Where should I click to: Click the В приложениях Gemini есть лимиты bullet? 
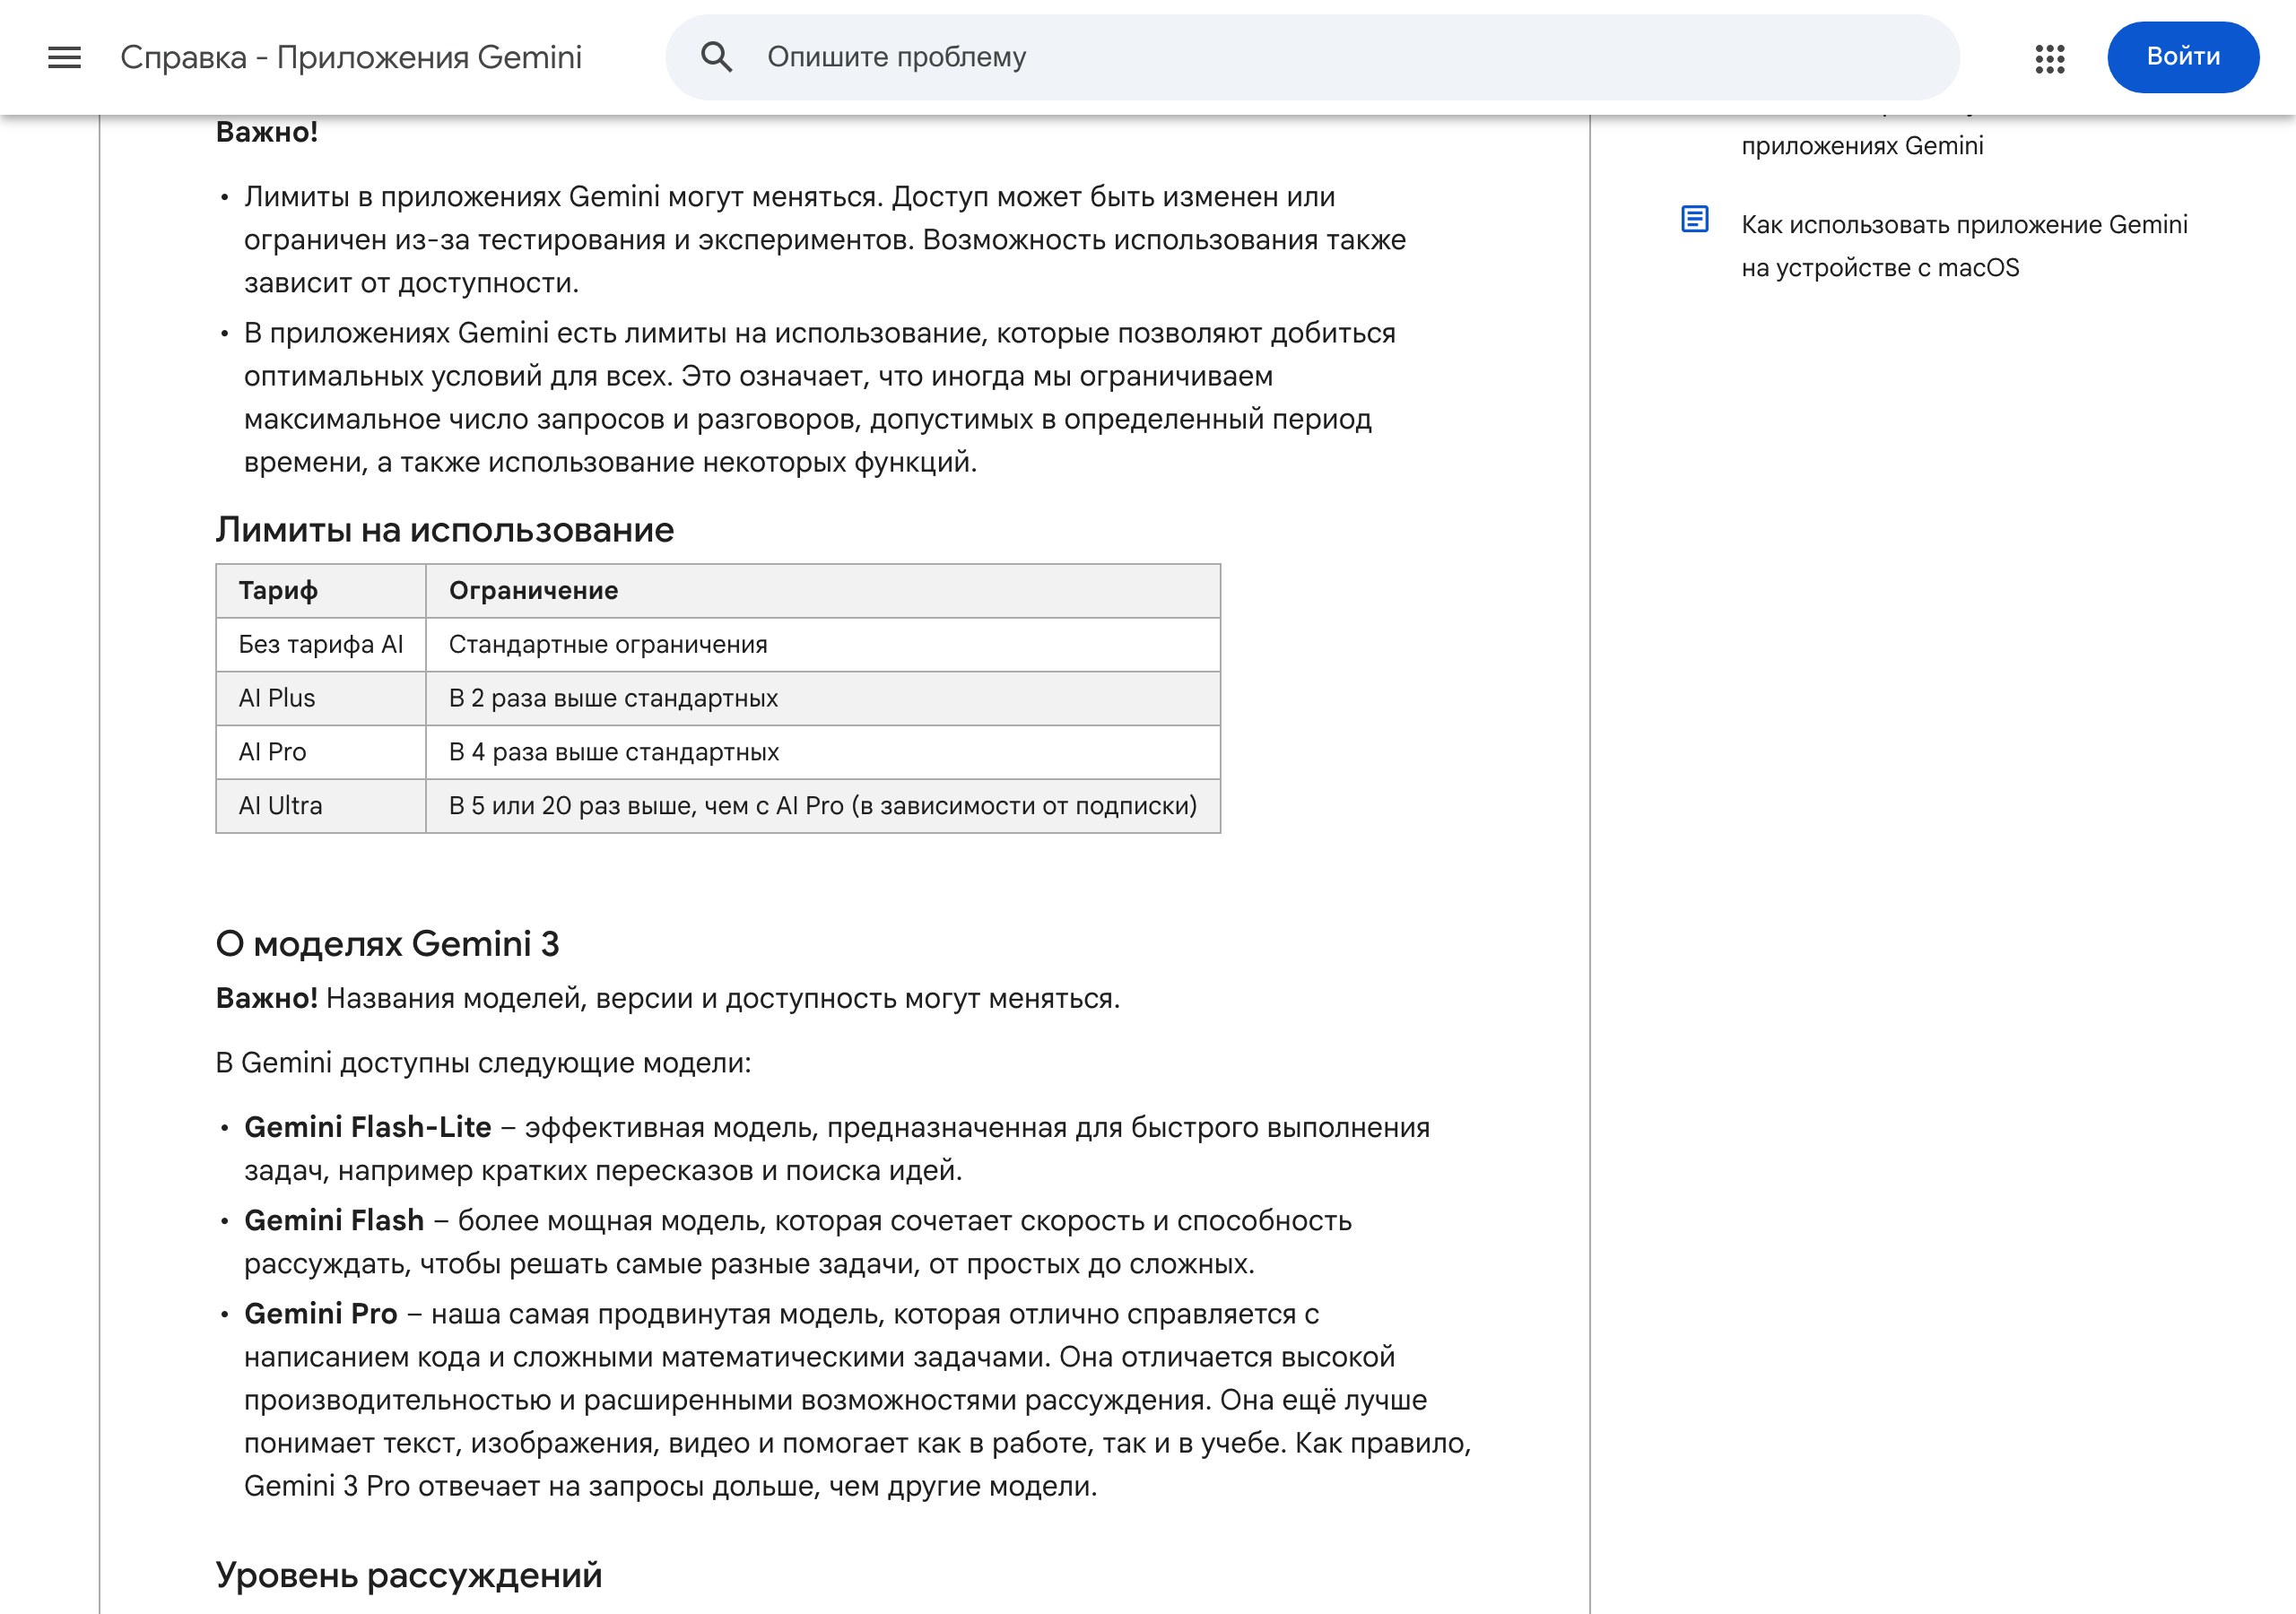(x=820, y=398)
